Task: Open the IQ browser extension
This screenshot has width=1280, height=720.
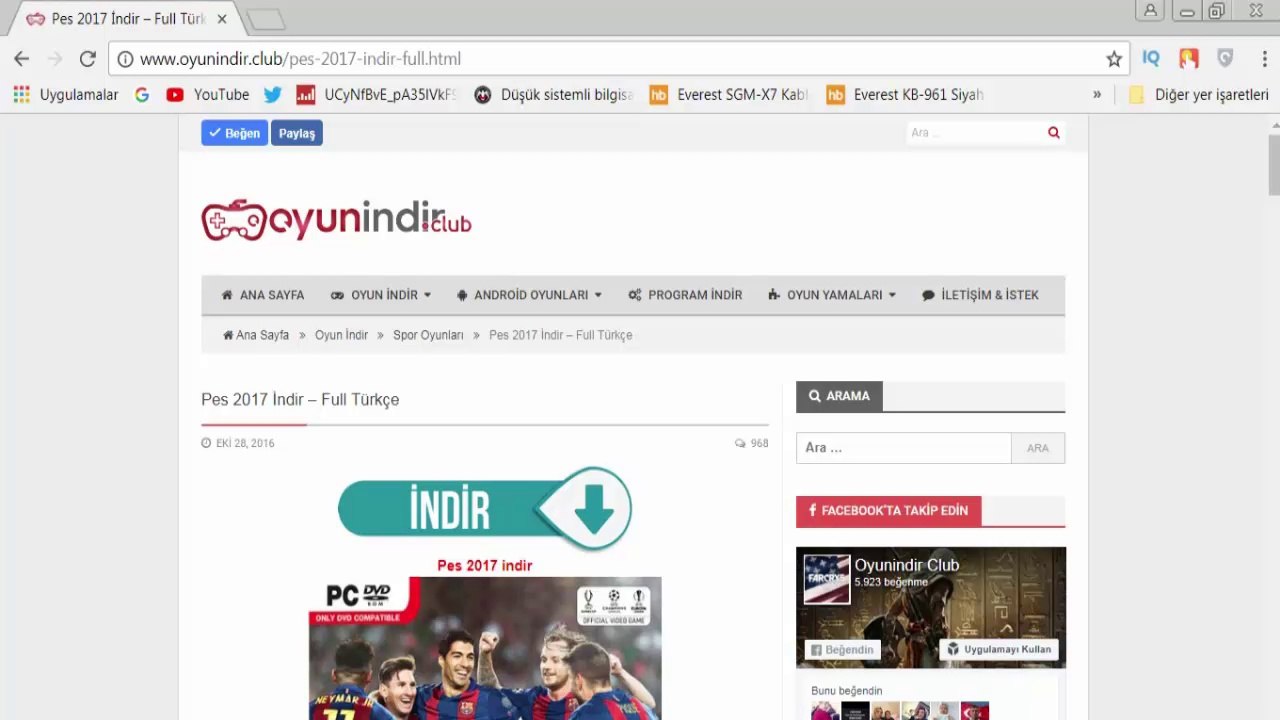Action: pos(1151,59)
